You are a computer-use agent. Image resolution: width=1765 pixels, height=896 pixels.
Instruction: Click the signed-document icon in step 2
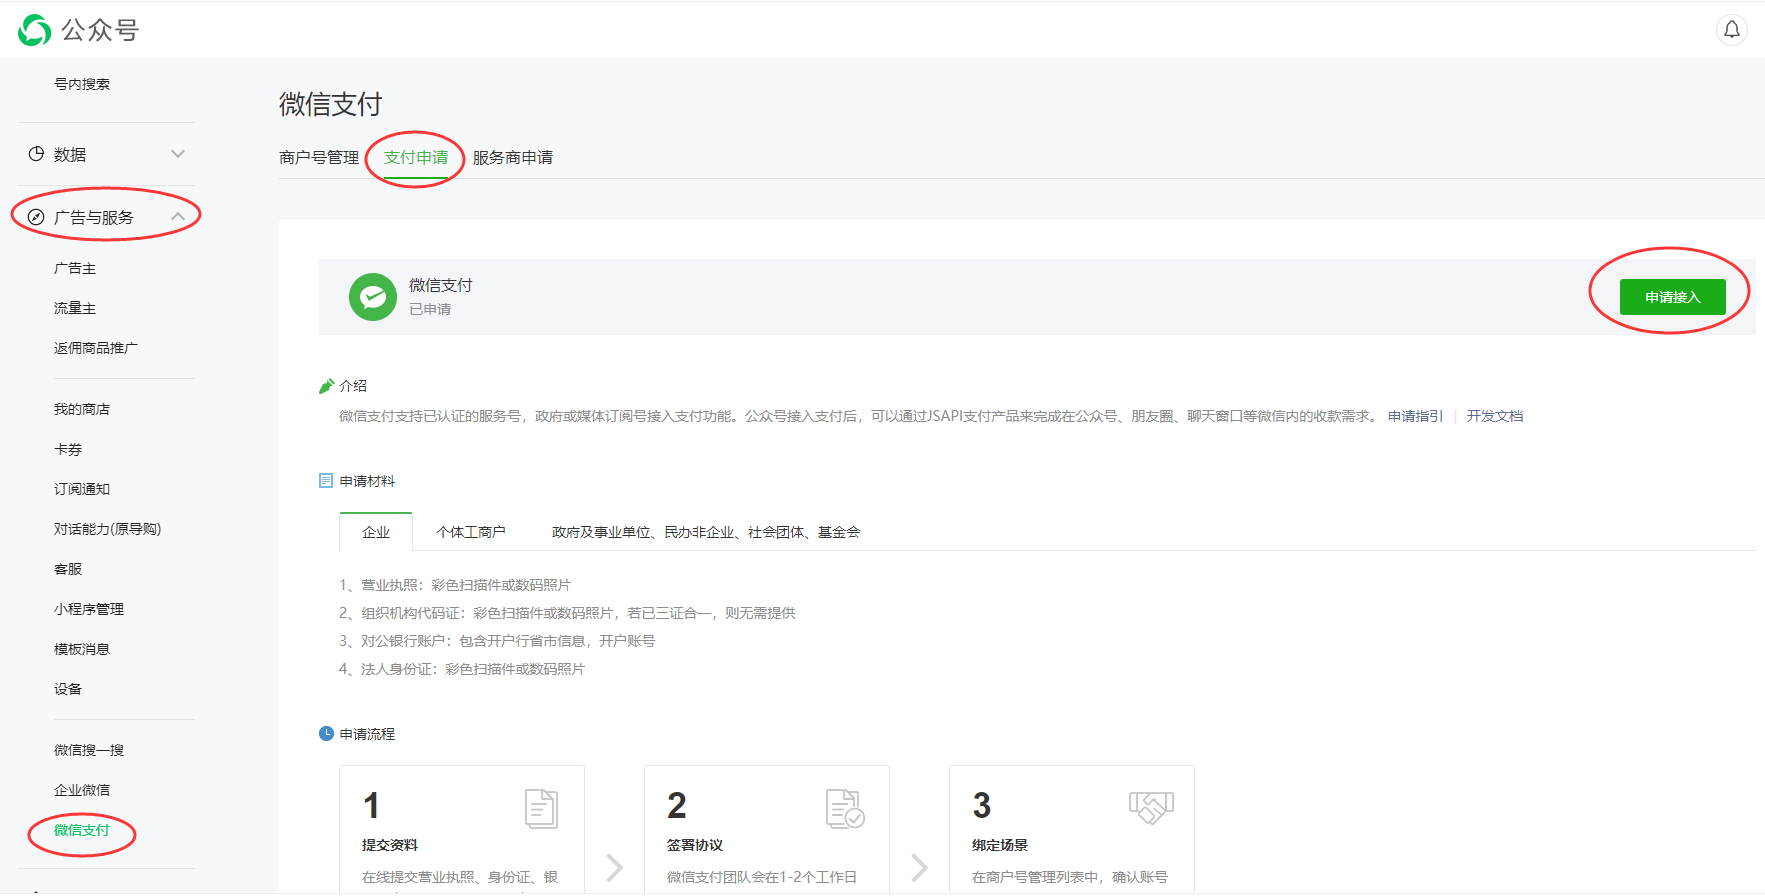(845, 809)
